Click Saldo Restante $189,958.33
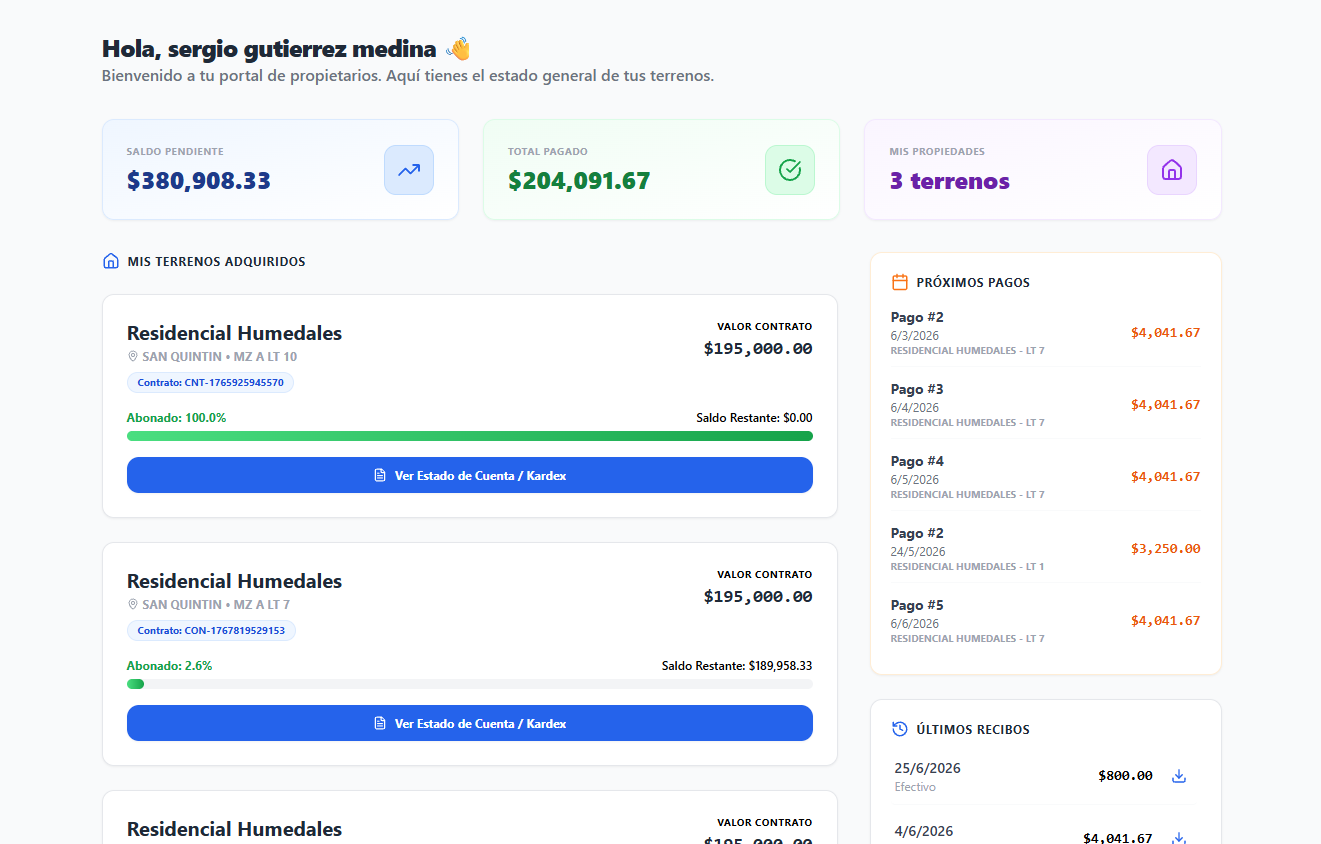This screenshot has height=844, width=1321. point(737,666)
